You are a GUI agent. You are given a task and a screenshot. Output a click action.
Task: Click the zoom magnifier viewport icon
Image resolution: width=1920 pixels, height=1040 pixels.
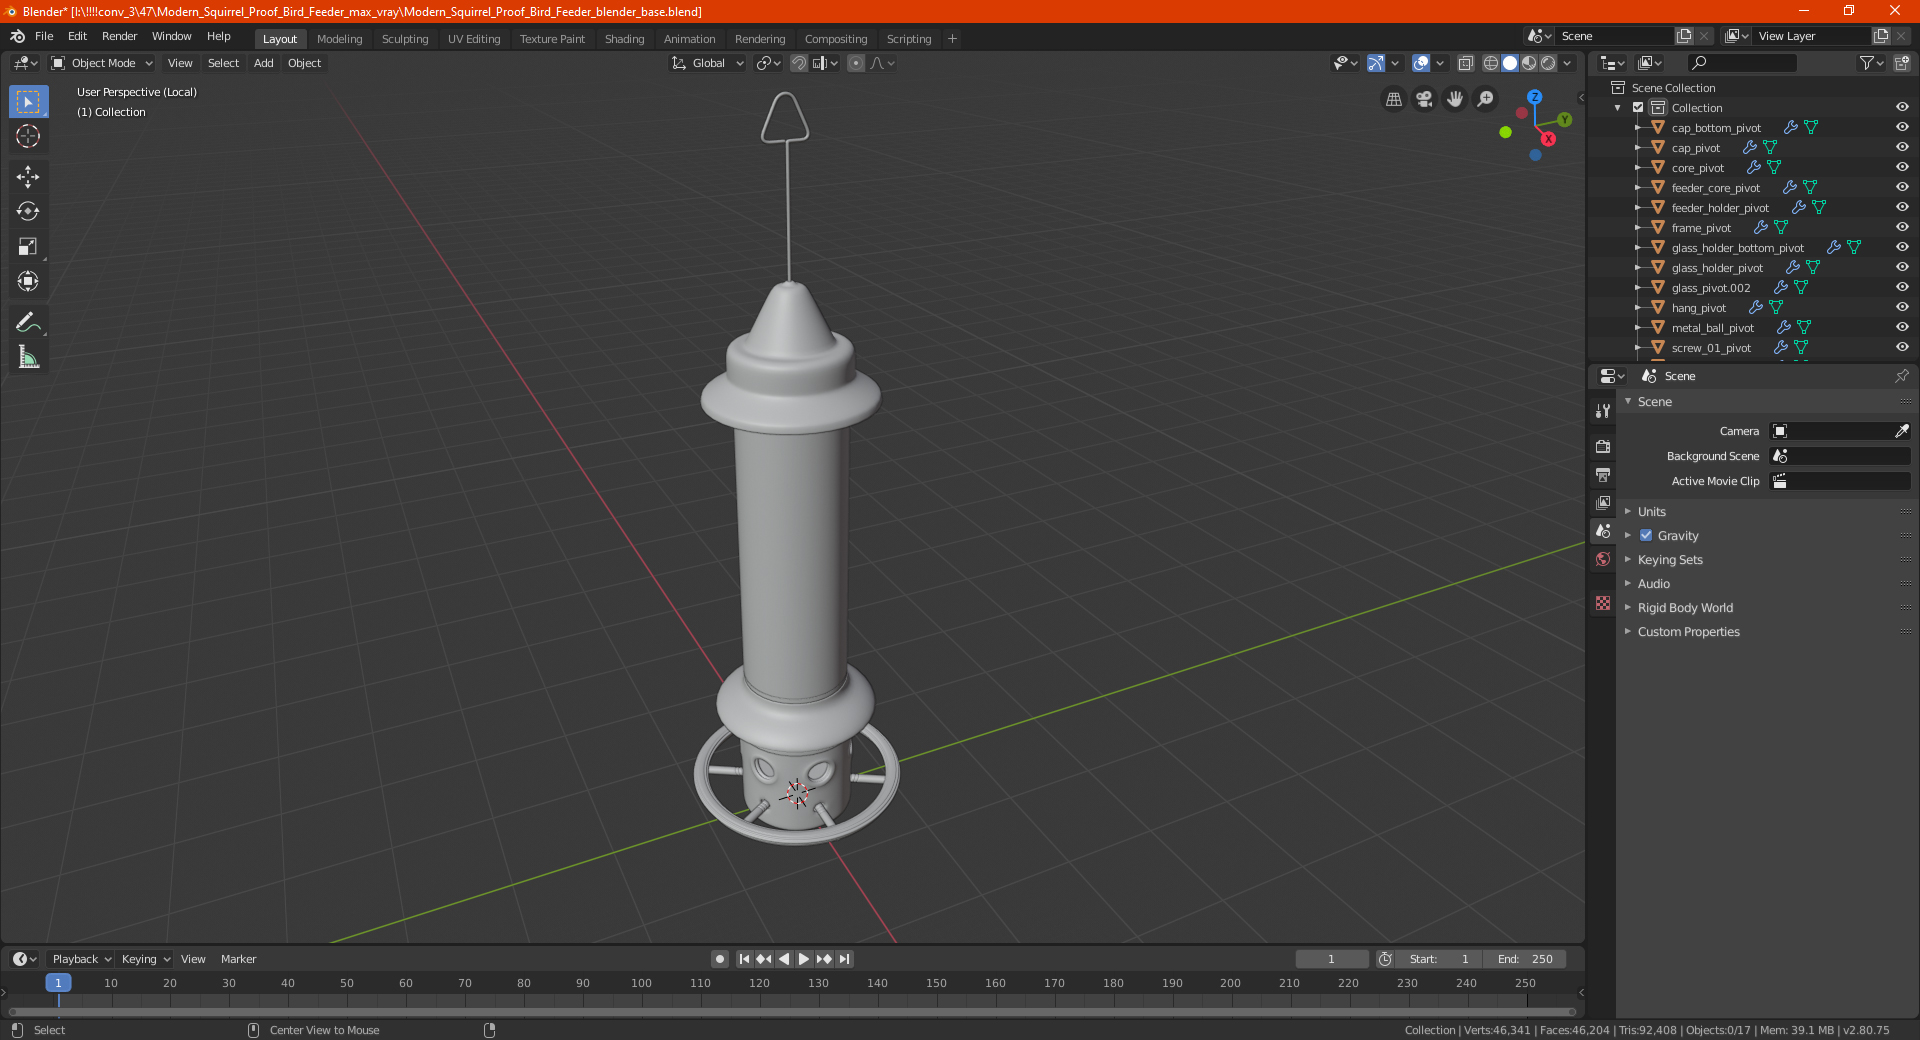coord(1486,99)
